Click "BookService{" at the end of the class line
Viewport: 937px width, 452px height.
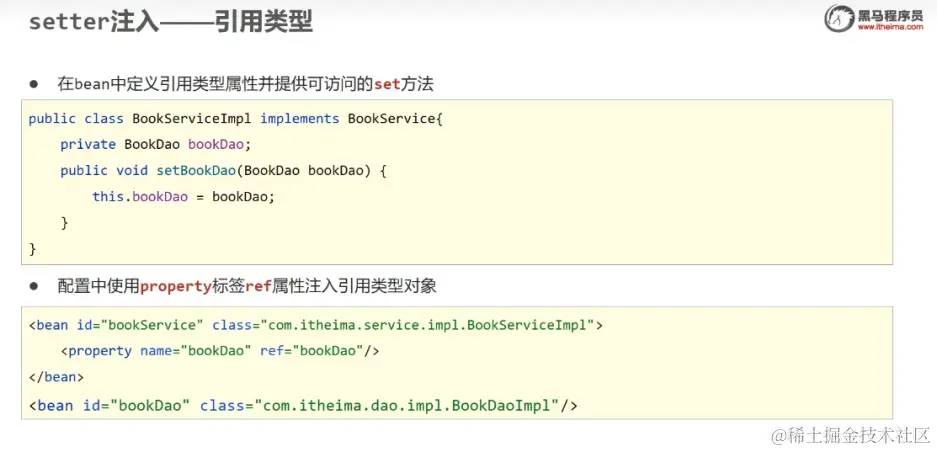395,118
